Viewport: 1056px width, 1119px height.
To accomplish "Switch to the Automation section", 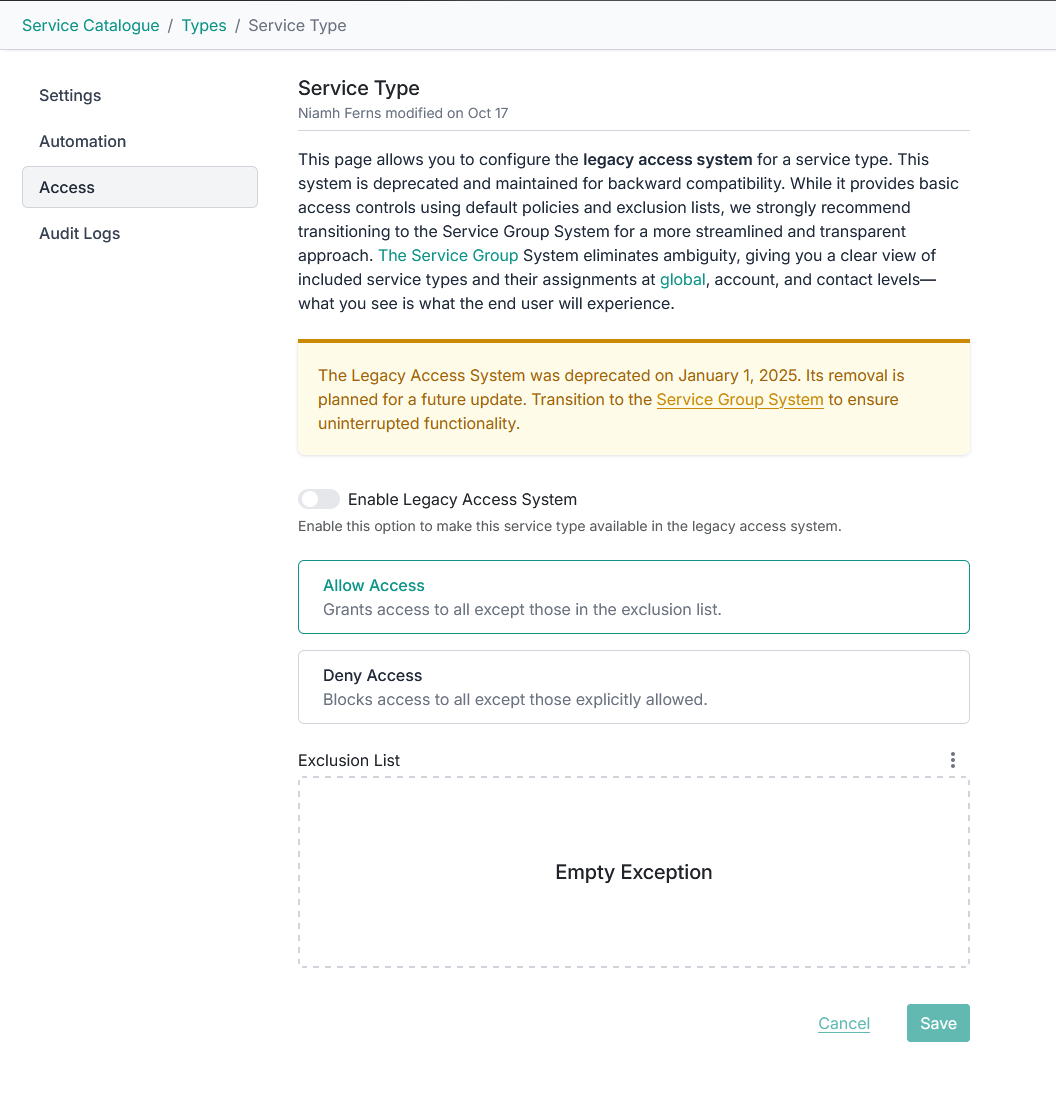I will 82,141.
